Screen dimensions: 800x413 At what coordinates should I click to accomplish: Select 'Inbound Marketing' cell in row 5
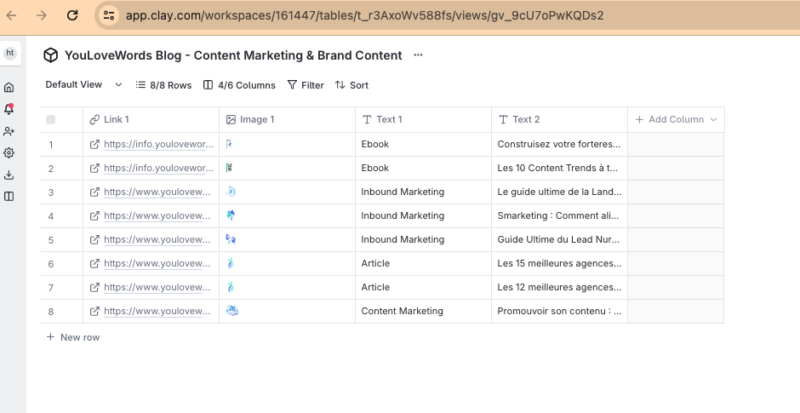click(423, 239)
